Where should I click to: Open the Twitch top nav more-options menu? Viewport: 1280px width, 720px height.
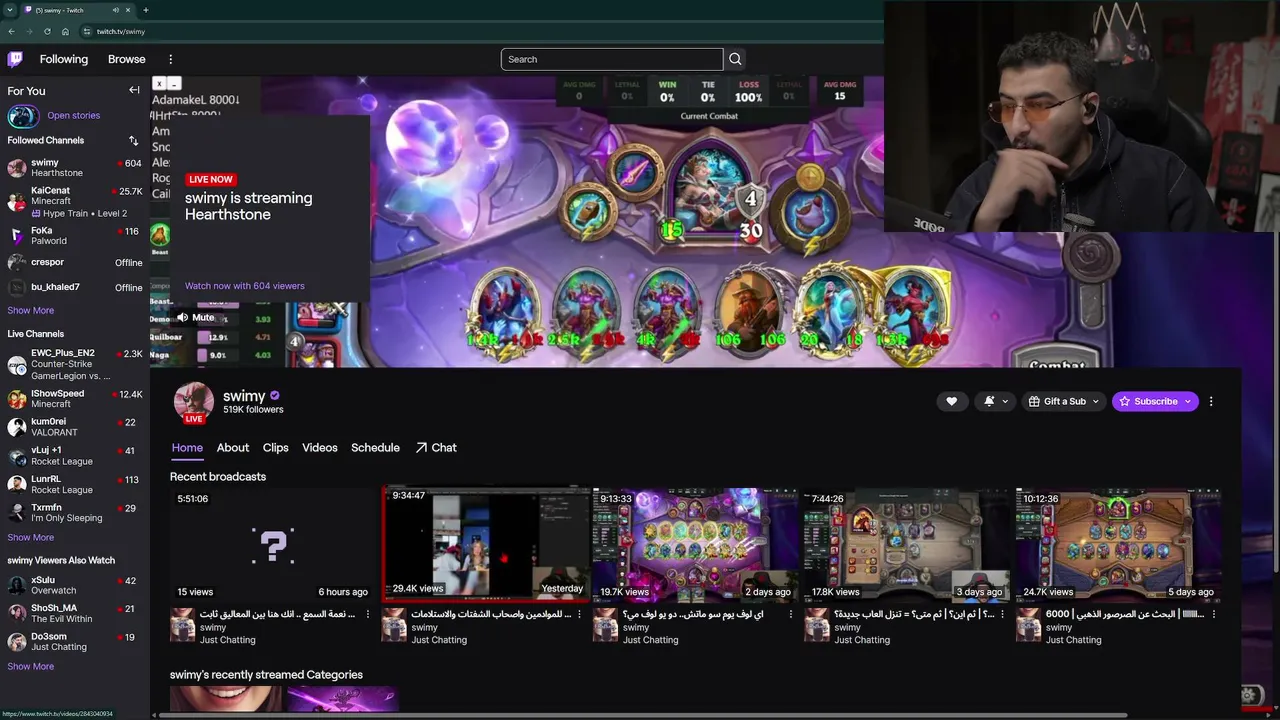tap(170, 59)
